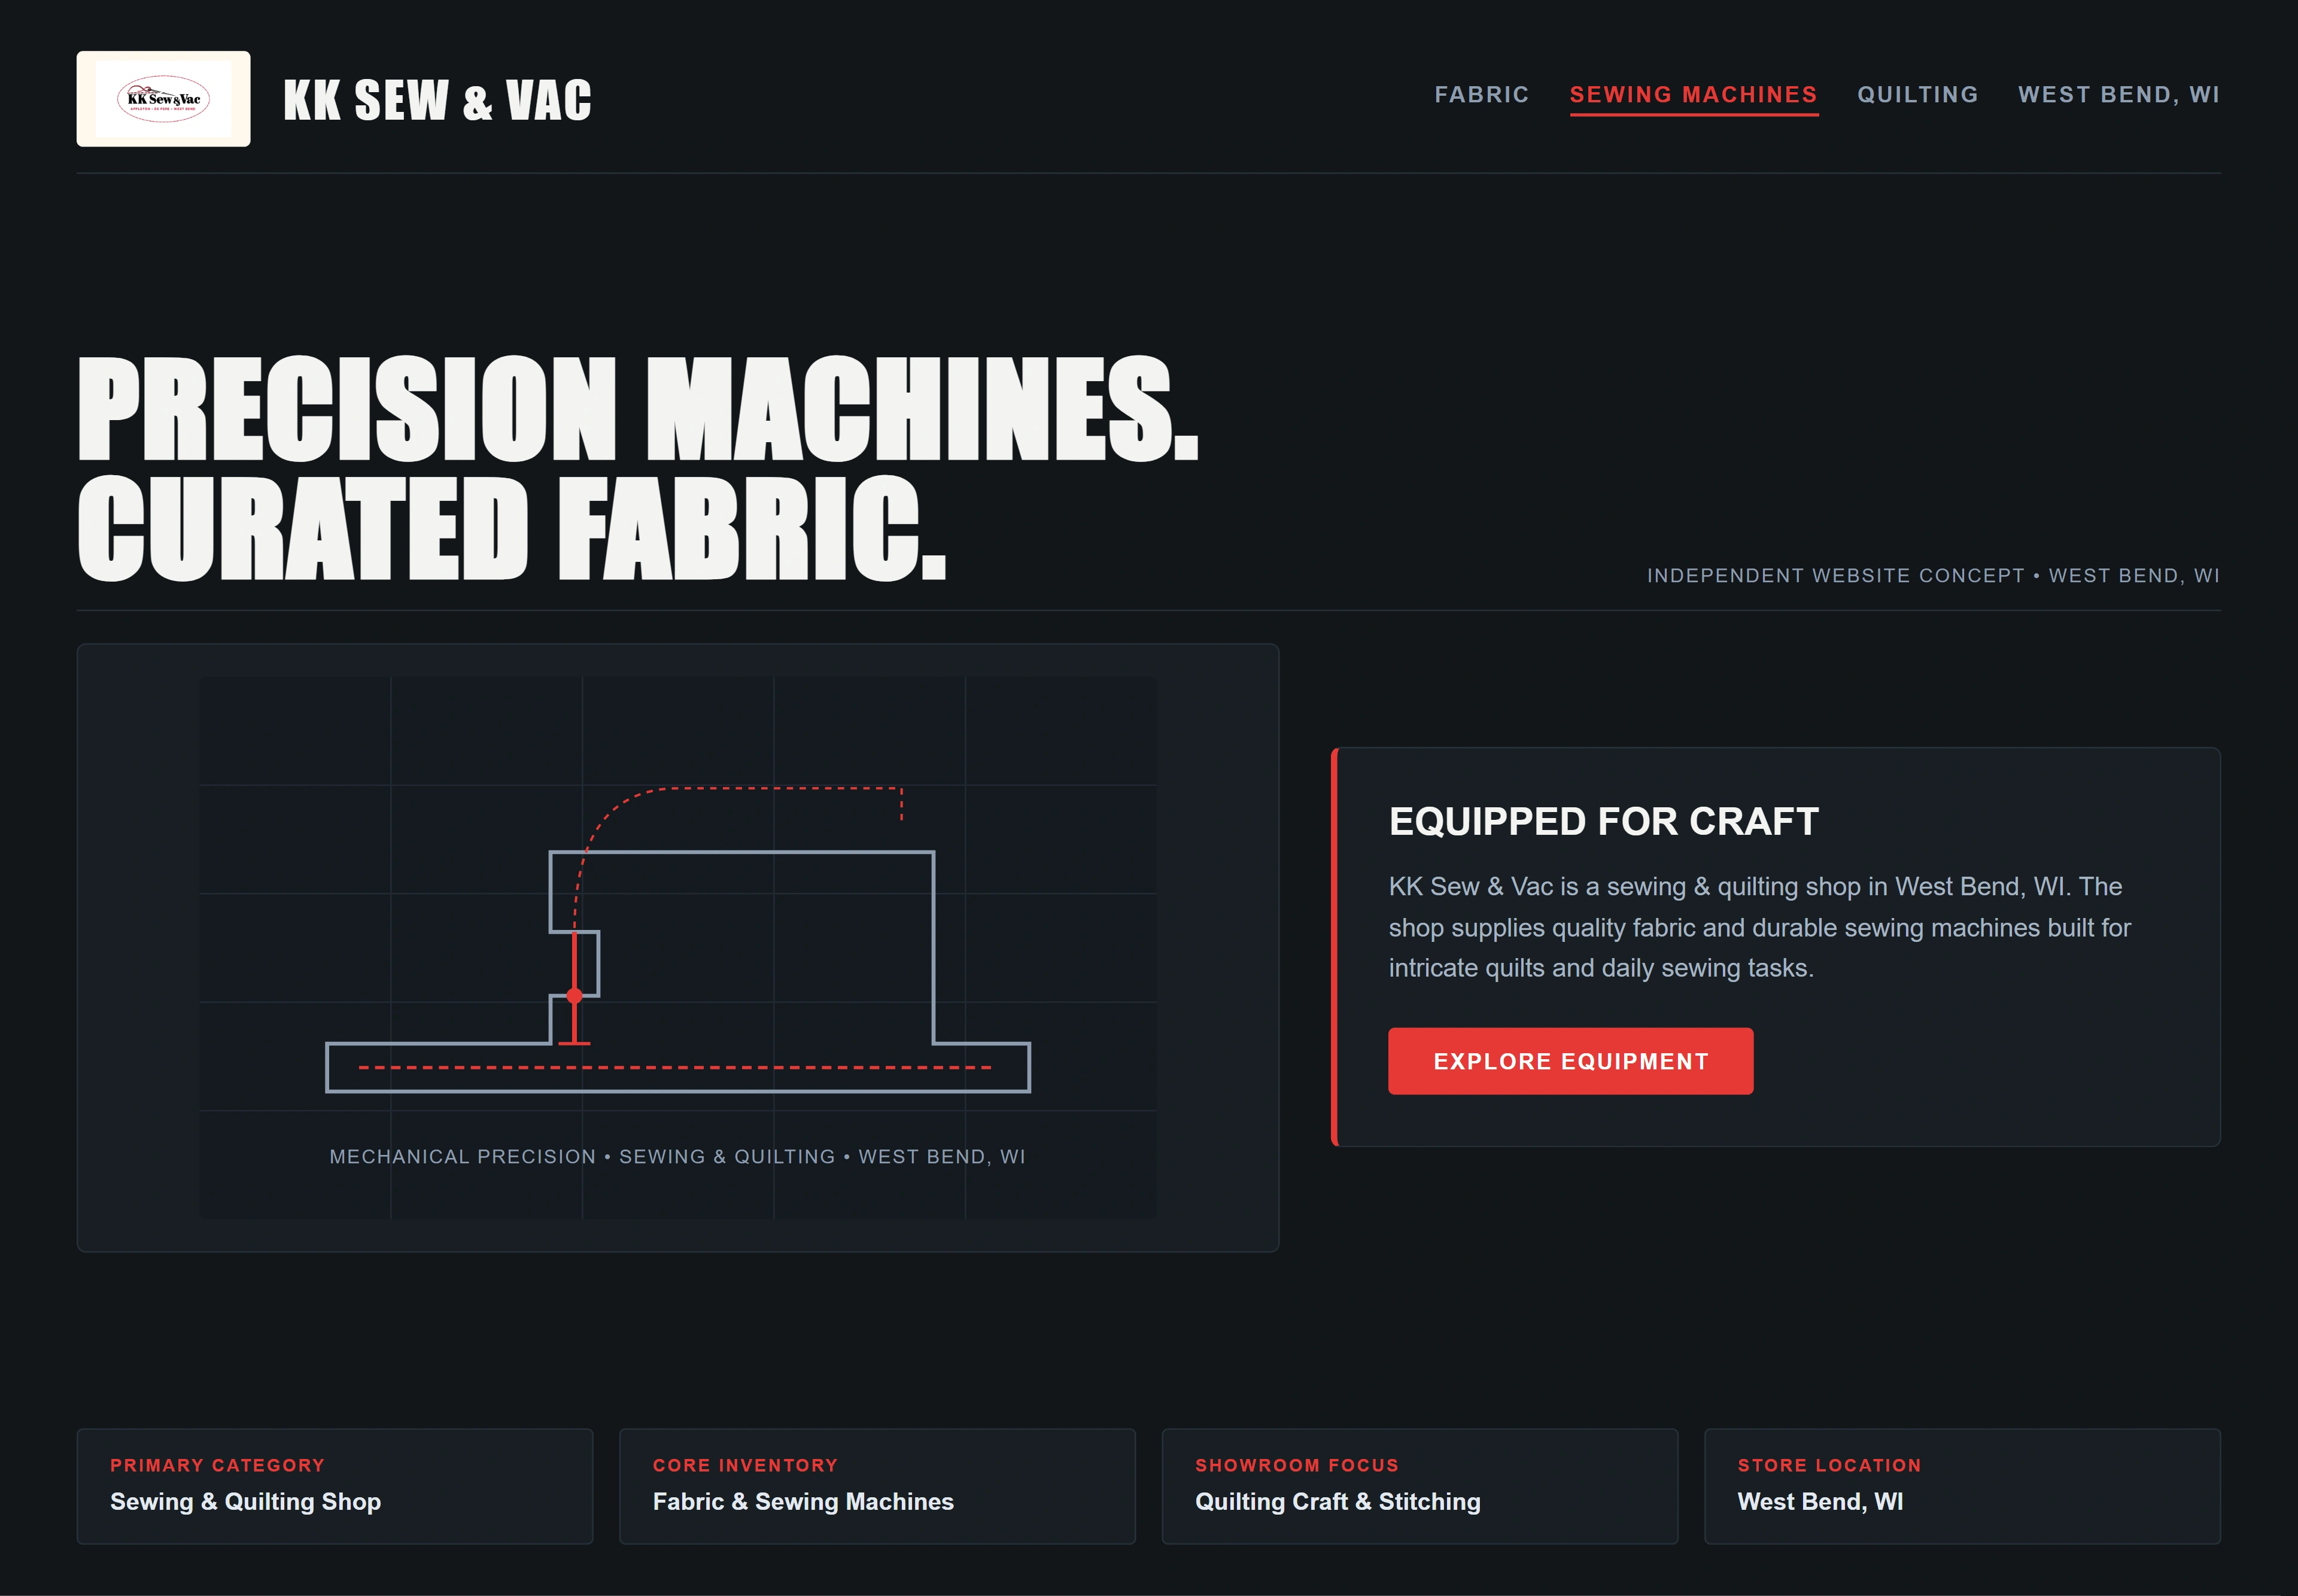This screenshot has width=2298, height=1596.
Task: Click the Equipped for Craft heading
Action: (1603, 822)
